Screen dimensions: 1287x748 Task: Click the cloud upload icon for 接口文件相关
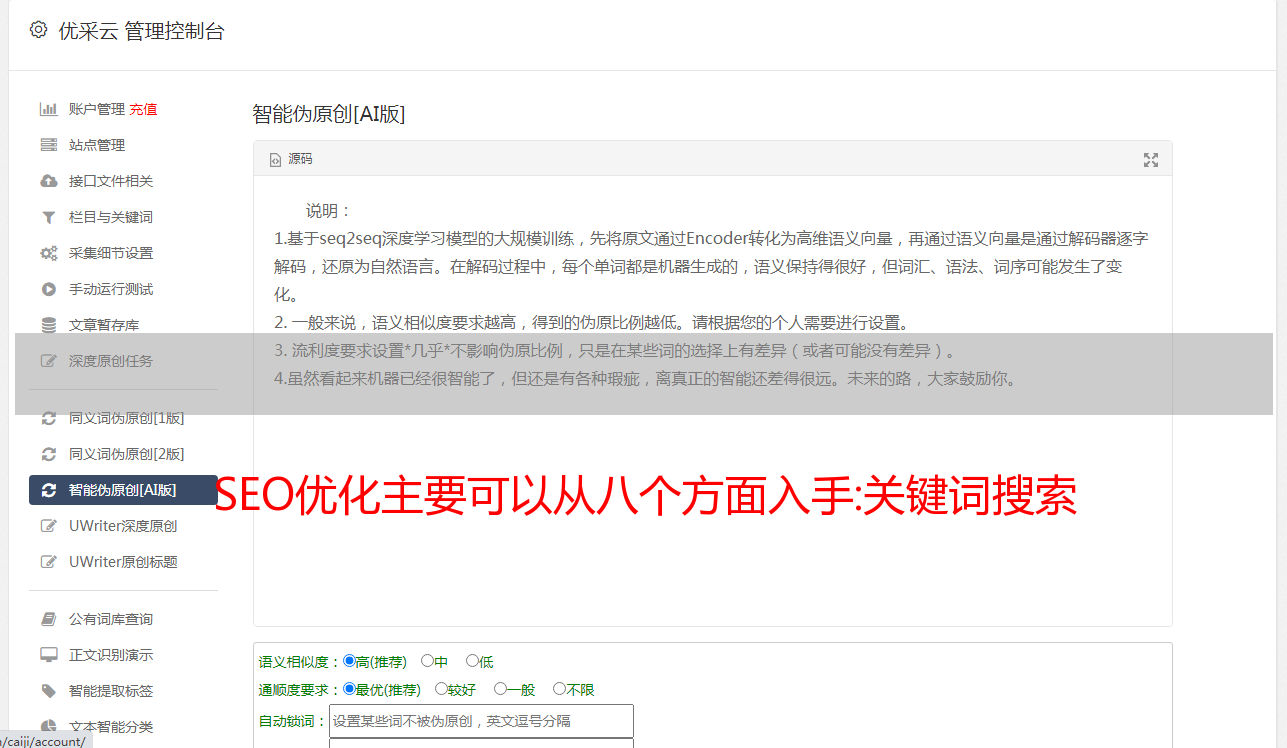[48, 181]
